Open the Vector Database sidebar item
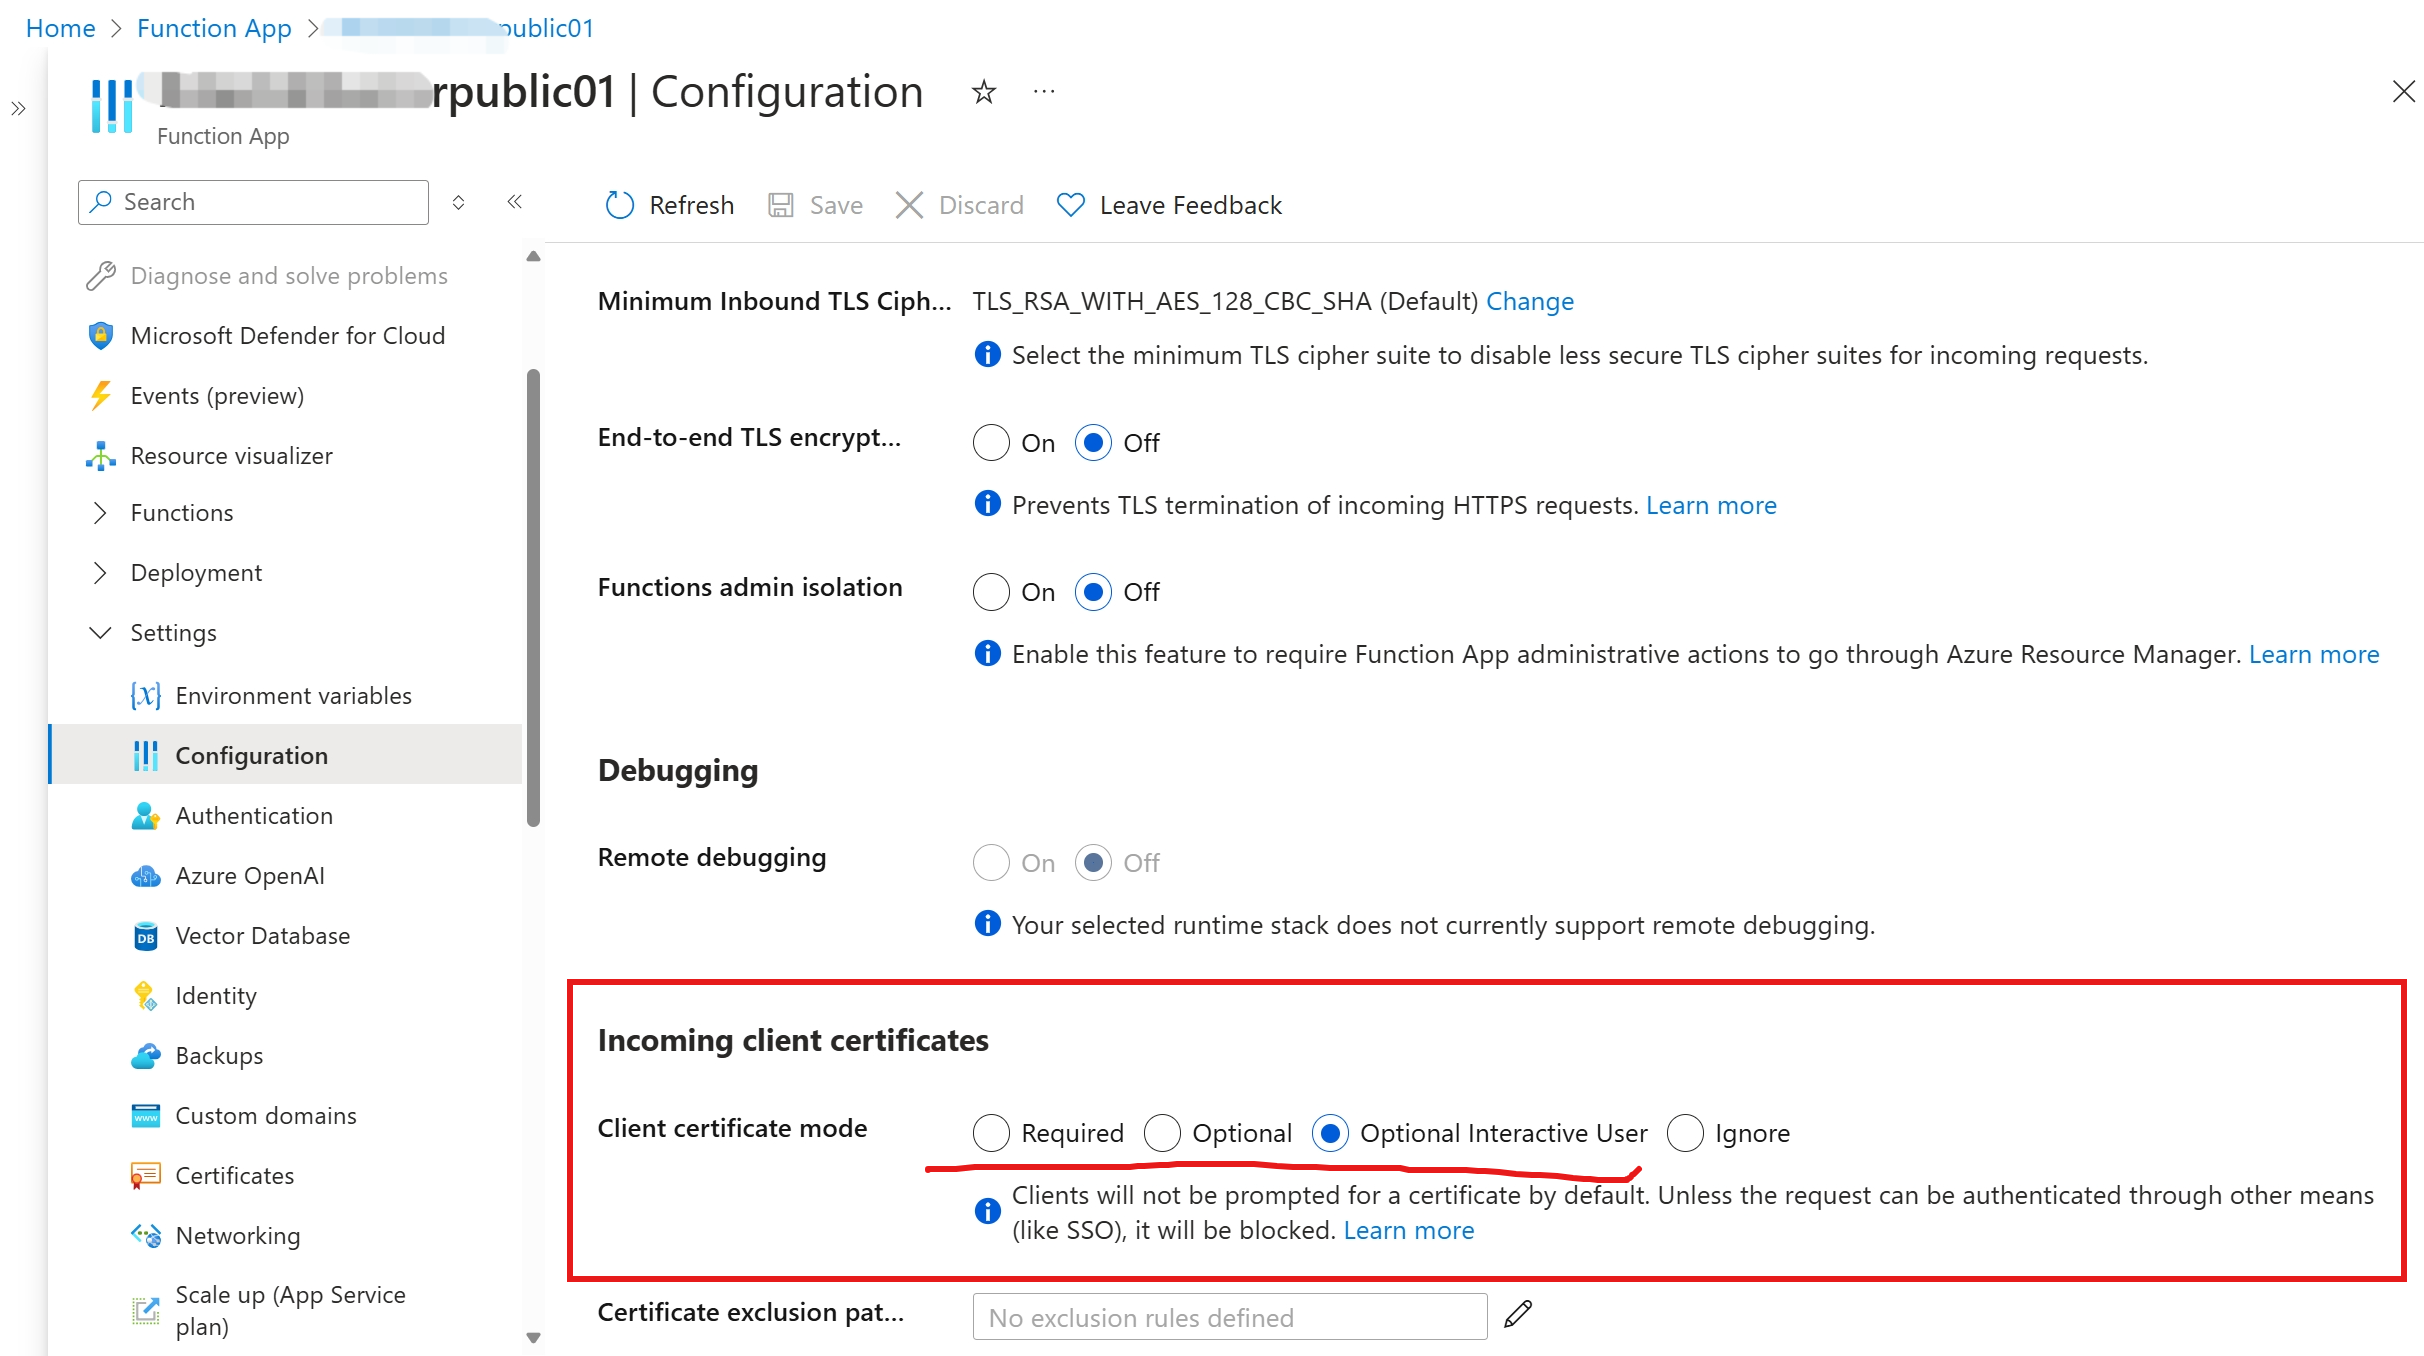The width and height of the screenshot is (2424, 1356). 262,936
